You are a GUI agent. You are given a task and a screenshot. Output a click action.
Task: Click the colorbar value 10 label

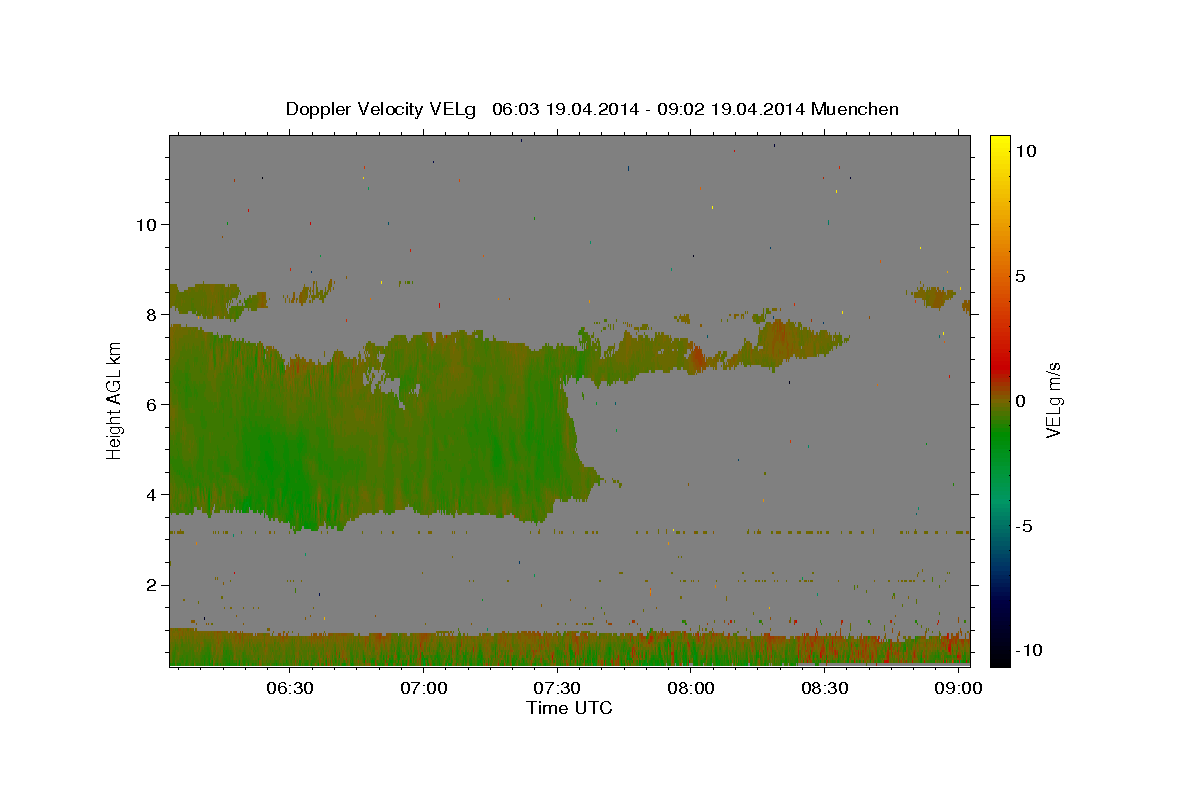pos(1025,151)
